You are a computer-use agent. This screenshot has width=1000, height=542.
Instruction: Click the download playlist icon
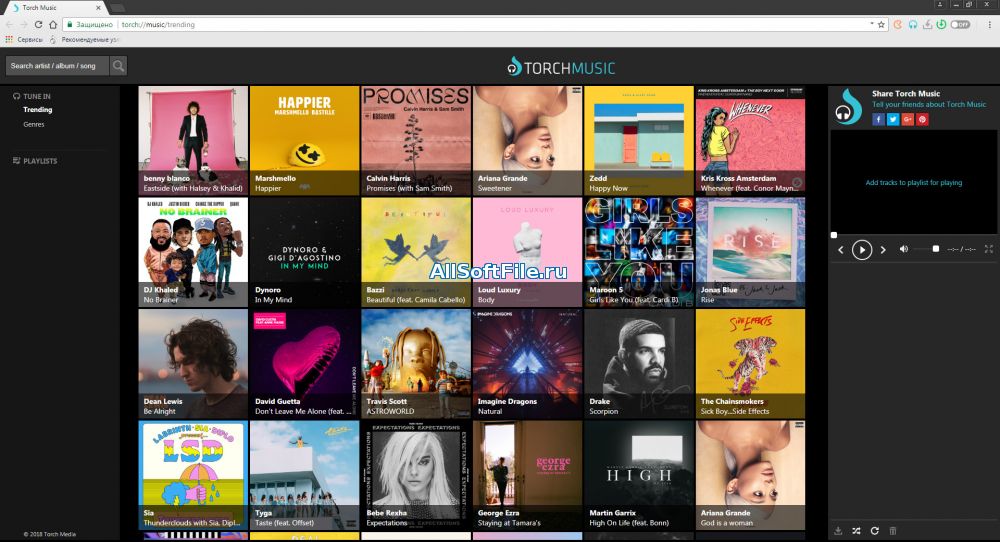(x=838, y=531)
